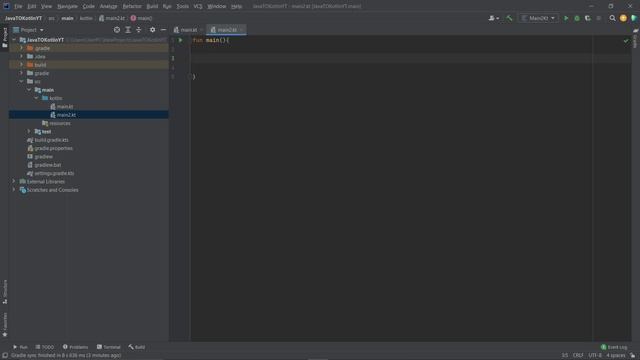This screenshot has height=360, width=640.
Task: Hide the Project tool window
Action: pos(163,30)
